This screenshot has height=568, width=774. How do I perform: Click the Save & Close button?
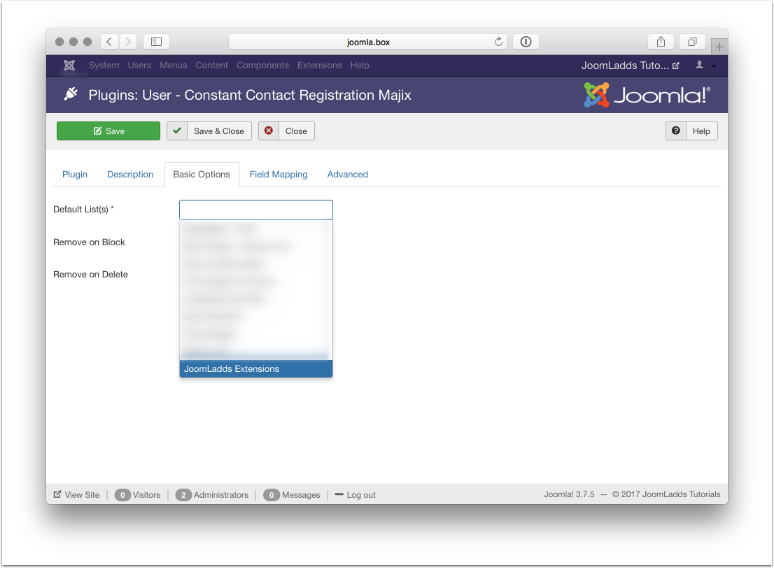pyautogui.click(x=209, y=131)
